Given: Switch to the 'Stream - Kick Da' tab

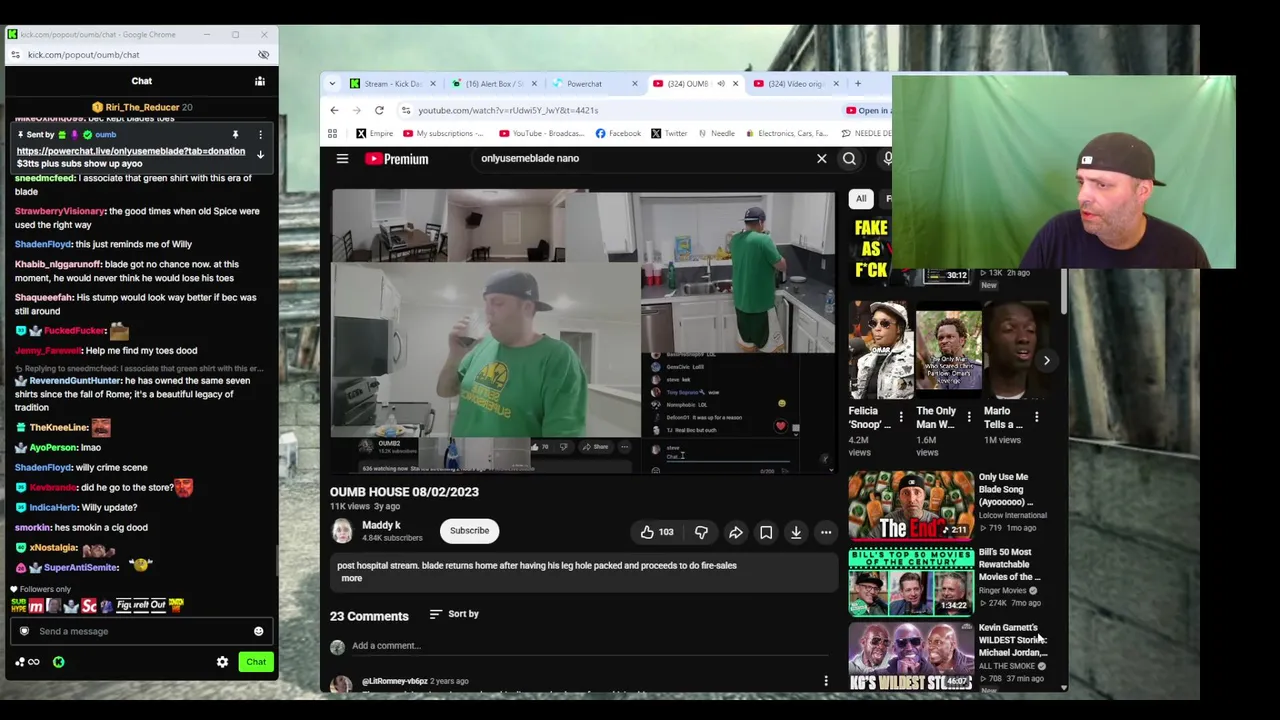Looking at the screenshot, I should click(392, 84).
